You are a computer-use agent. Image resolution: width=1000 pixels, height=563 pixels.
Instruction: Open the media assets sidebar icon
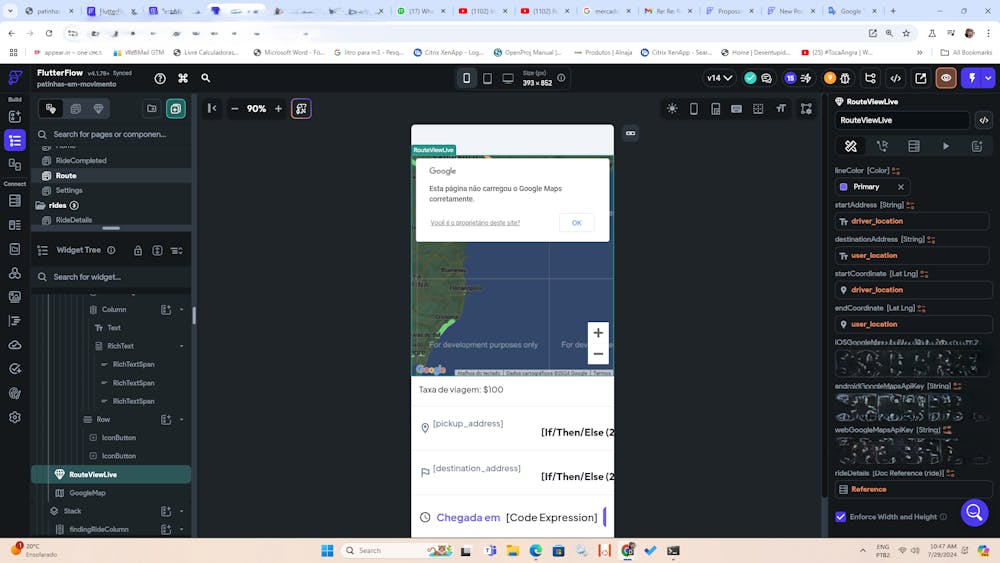click(x=15, y=297)
